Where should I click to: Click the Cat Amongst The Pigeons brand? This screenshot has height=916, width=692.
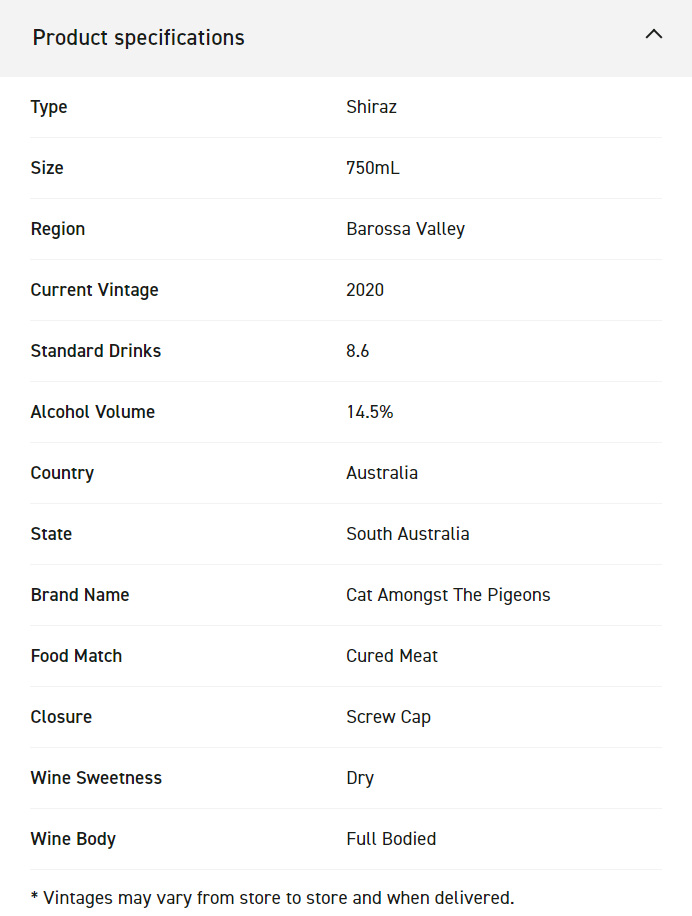pyautogui.click(x=448, y=595)
